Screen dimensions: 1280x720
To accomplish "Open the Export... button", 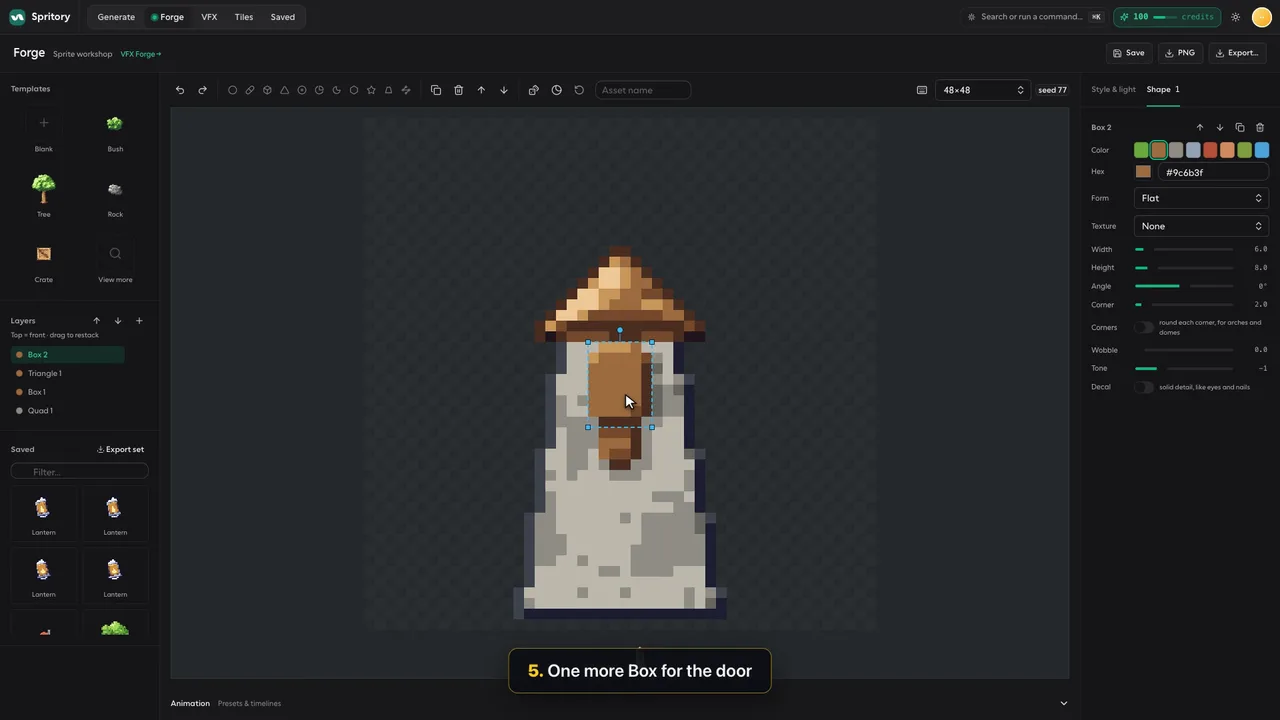I will (x=1238, y=53).
